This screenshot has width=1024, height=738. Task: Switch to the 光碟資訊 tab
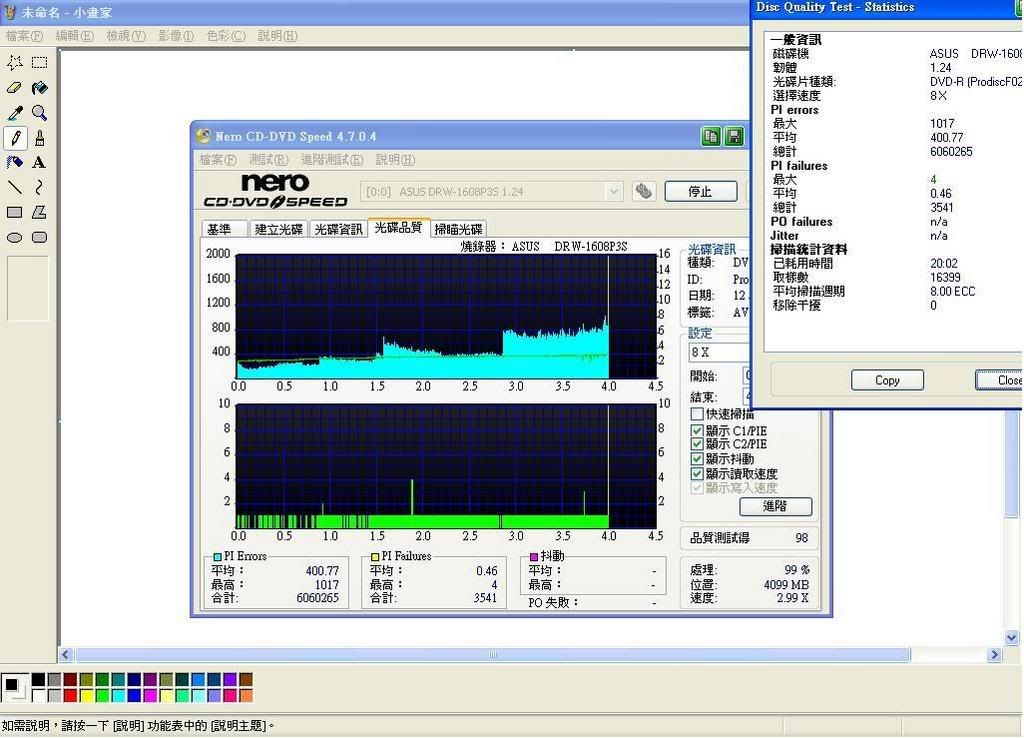point(338,229)
